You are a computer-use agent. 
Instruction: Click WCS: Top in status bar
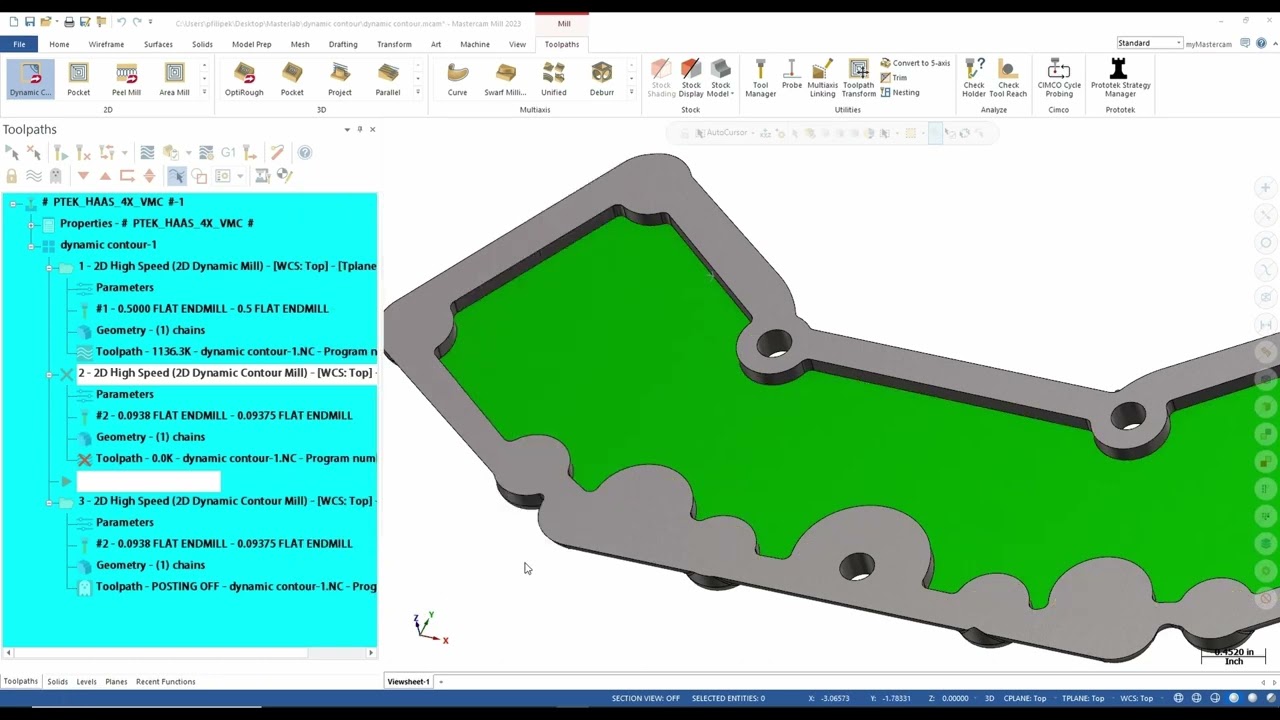point(1137,698)
